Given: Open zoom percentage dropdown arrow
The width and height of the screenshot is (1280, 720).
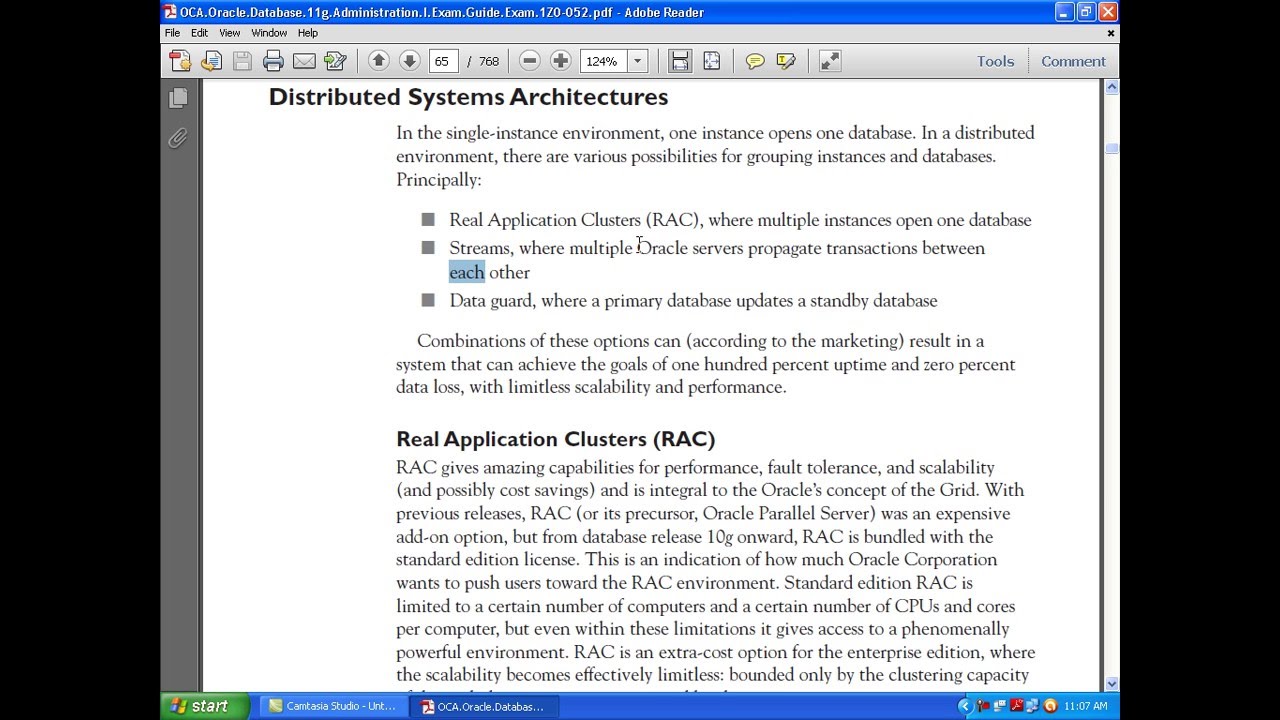Looking at the screenshot, I should [637, 61].
